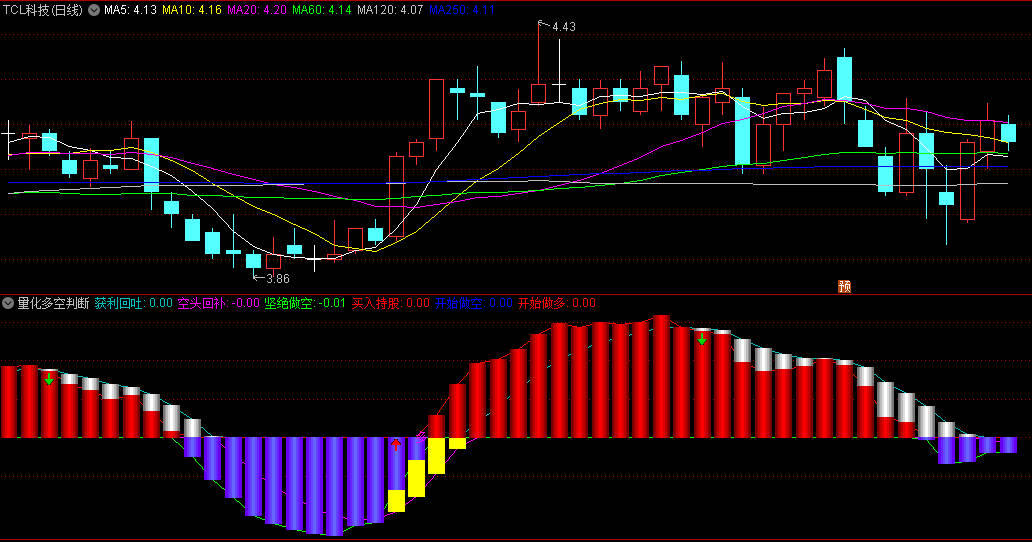Expand the dropdown beside TCL科技(日线)
This screenshot has width=1032, height=542.
click(x=94, y=10)
